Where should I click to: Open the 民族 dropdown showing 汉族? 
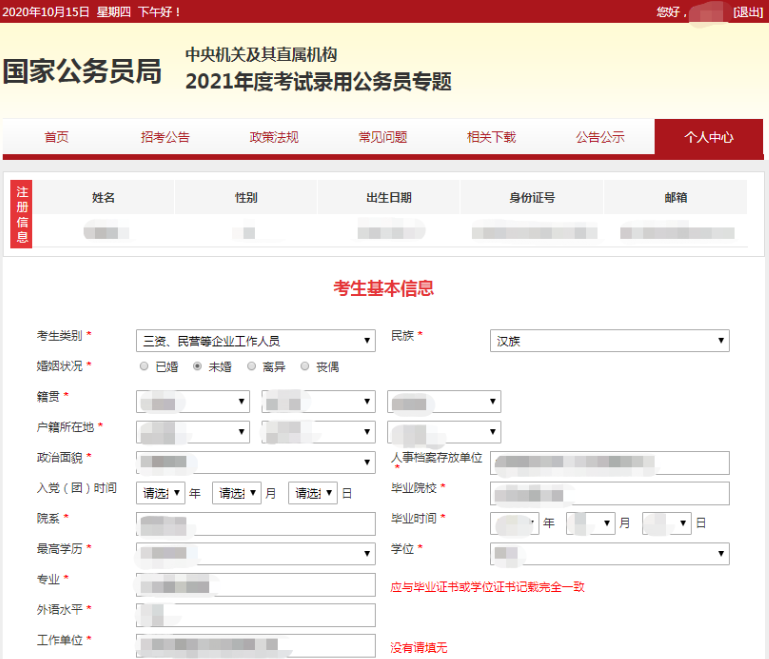point(610,341)
